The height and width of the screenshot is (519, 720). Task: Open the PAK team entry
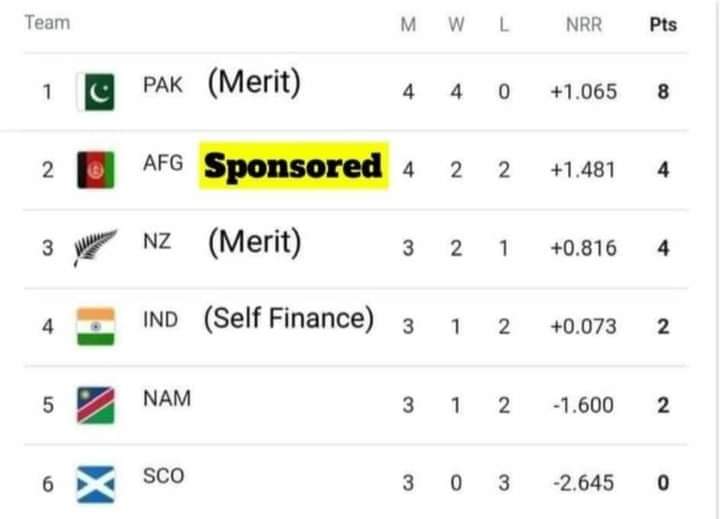(x=163, y=85)
